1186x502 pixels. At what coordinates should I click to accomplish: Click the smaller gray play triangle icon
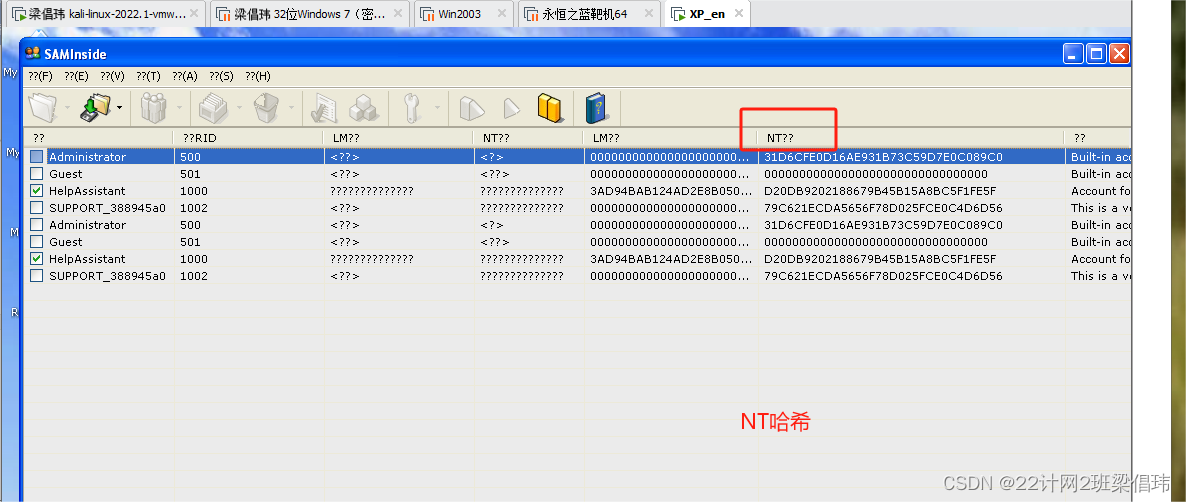(512, 109)
